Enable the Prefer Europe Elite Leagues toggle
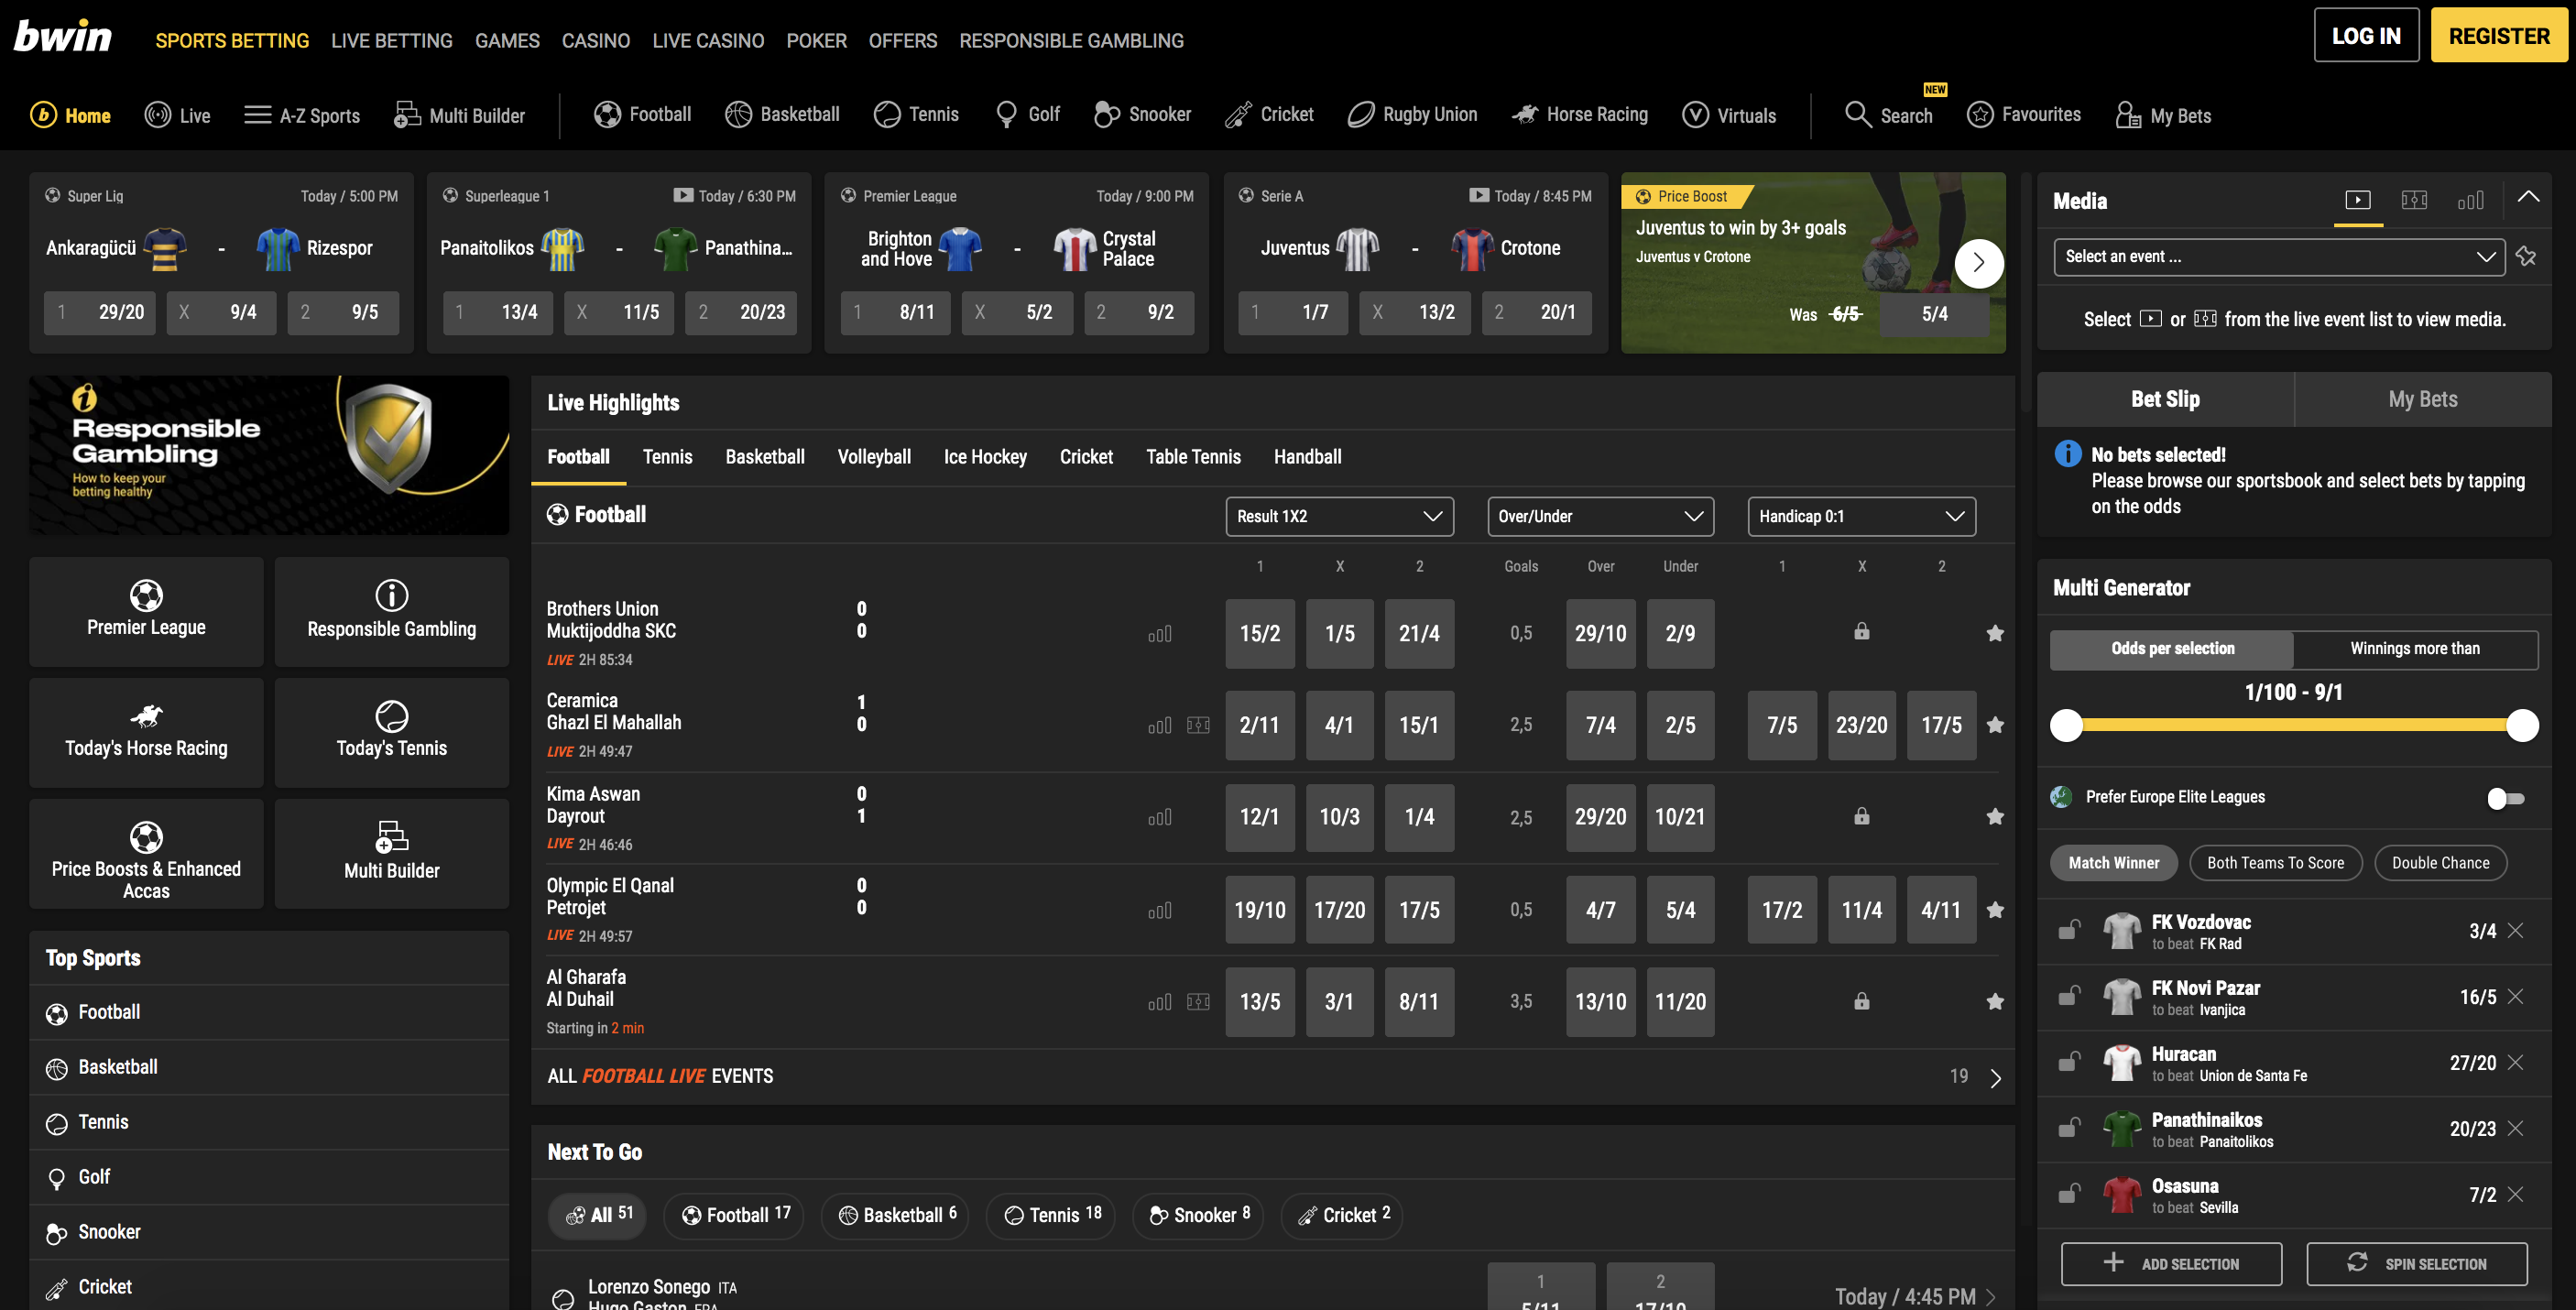 [2504, 797]
